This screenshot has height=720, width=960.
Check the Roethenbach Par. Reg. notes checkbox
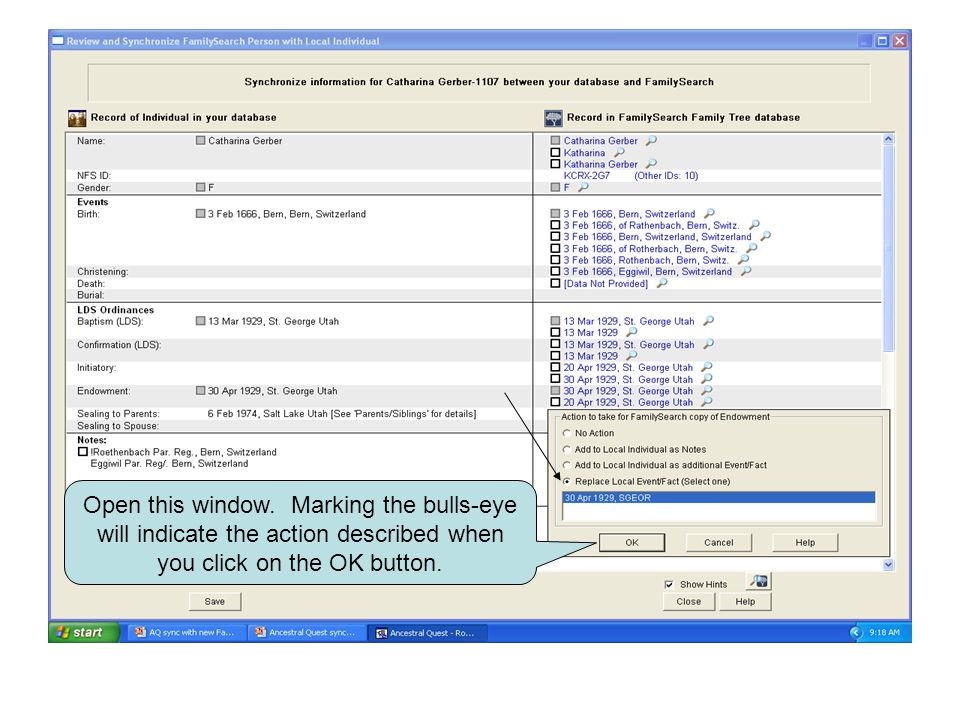click(83, 452)
